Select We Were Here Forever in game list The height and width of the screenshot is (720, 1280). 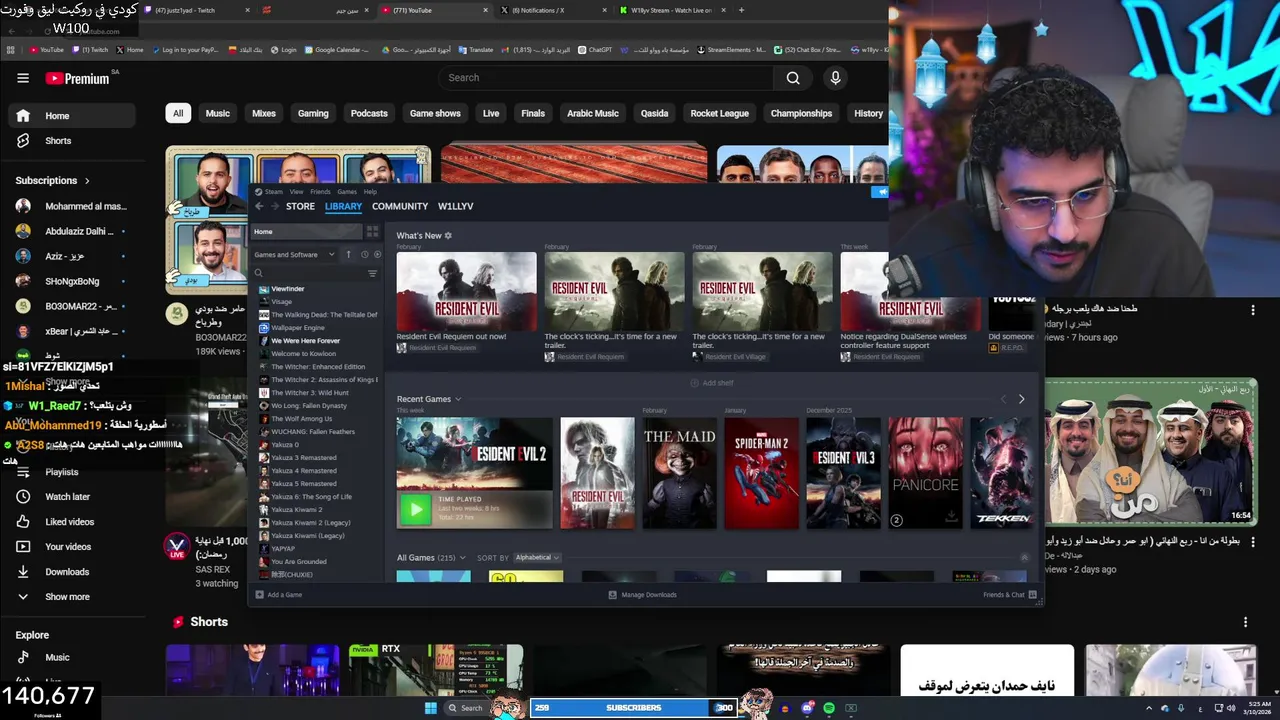tap(306, 341)
